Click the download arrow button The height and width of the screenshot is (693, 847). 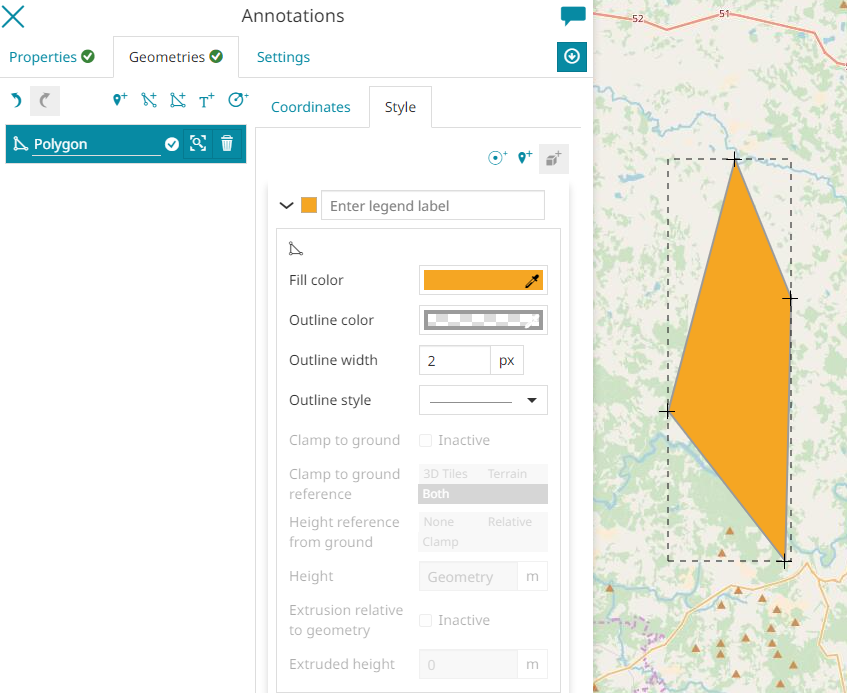[x=572, y=57]
